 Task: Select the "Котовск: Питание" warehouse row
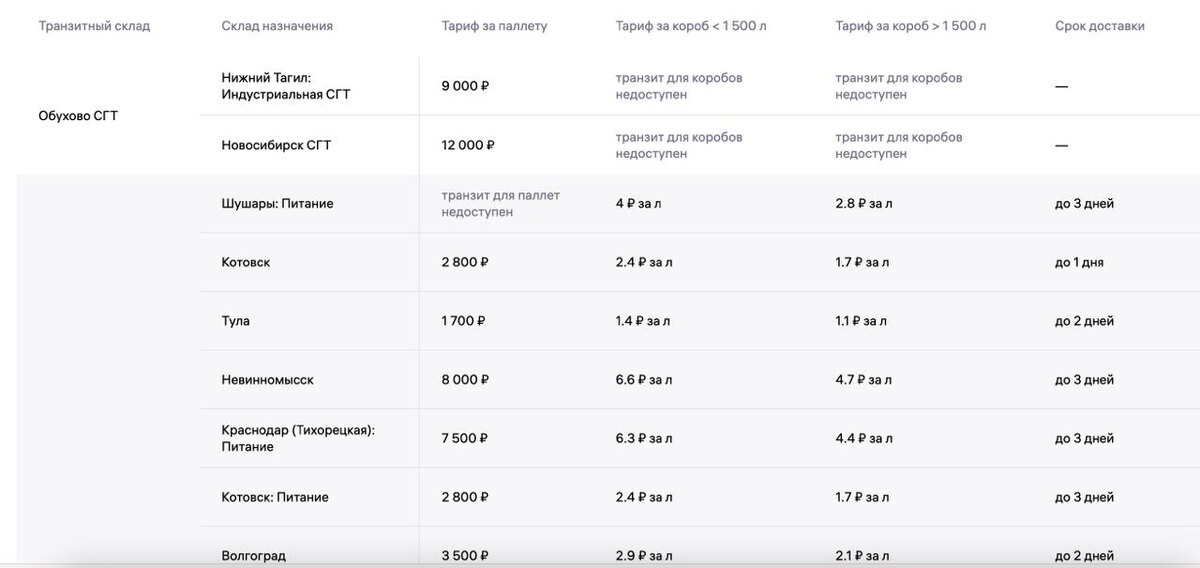click(x=275, y=497)
